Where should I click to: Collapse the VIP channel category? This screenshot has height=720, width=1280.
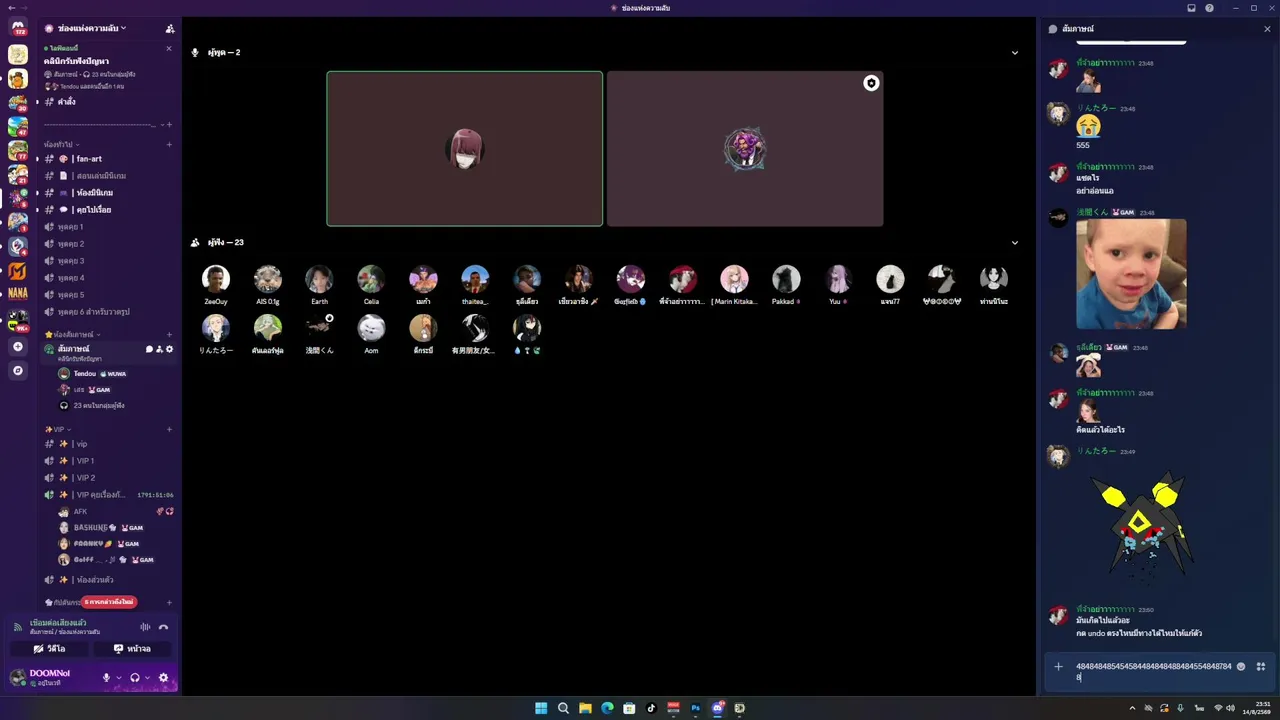click(58, 429)
